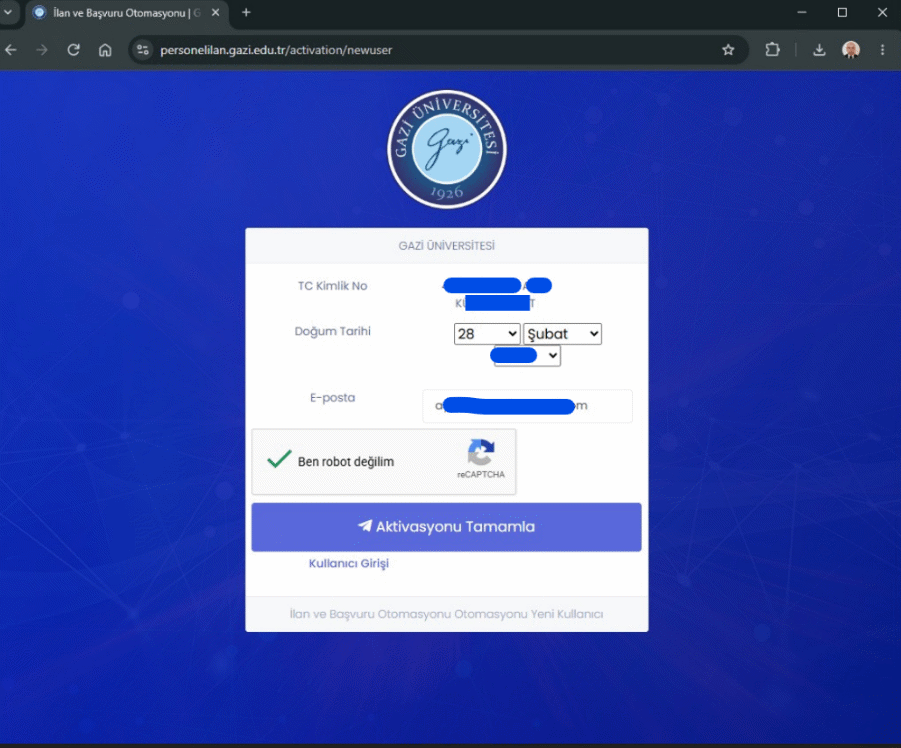Open the birth year dropdown
Image resolution: width=901 pixels, height=748 pixels.
coord(527,356)
